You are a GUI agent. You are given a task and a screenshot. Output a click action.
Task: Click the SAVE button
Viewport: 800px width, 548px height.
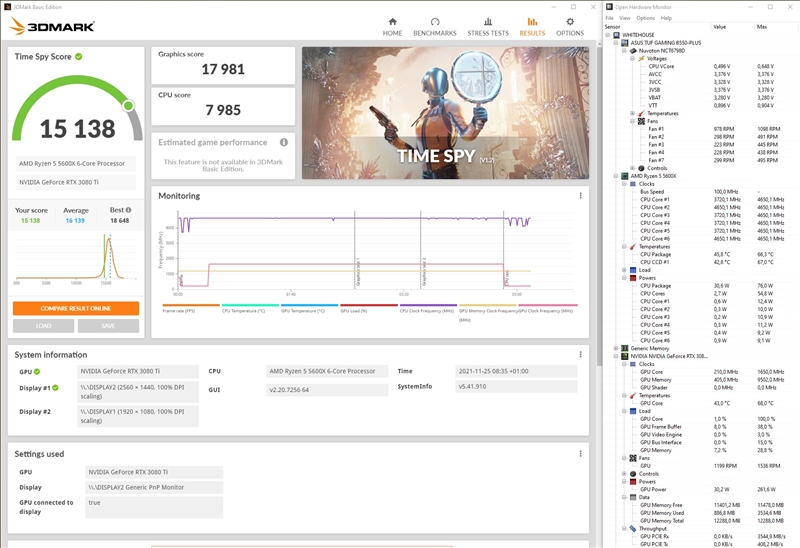(108, 326)
